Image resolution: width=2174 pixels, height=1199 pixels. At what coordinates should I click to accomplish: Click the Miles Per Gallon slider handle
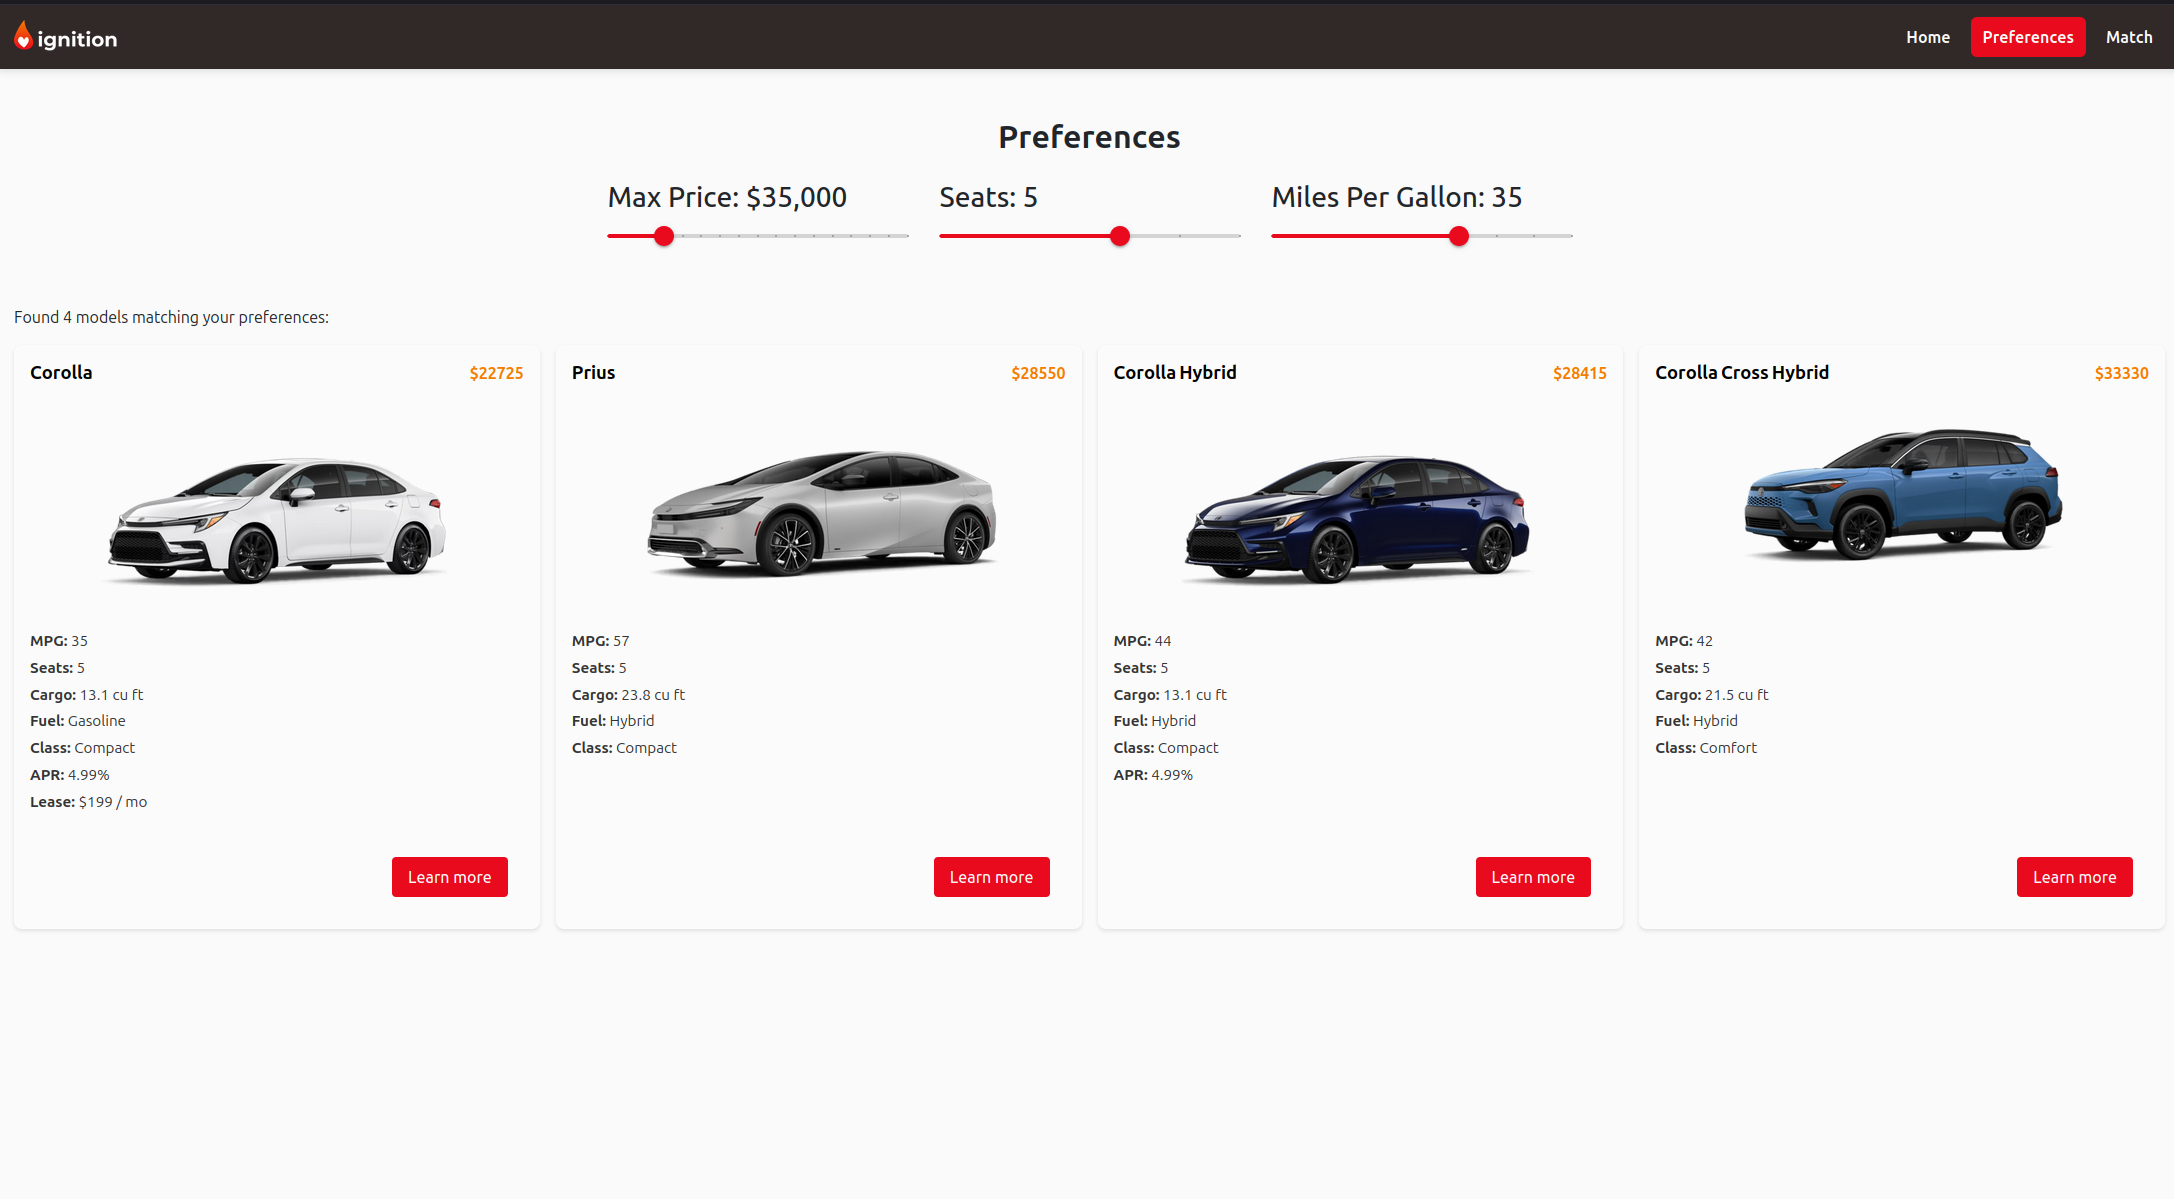pos(1459,236)
